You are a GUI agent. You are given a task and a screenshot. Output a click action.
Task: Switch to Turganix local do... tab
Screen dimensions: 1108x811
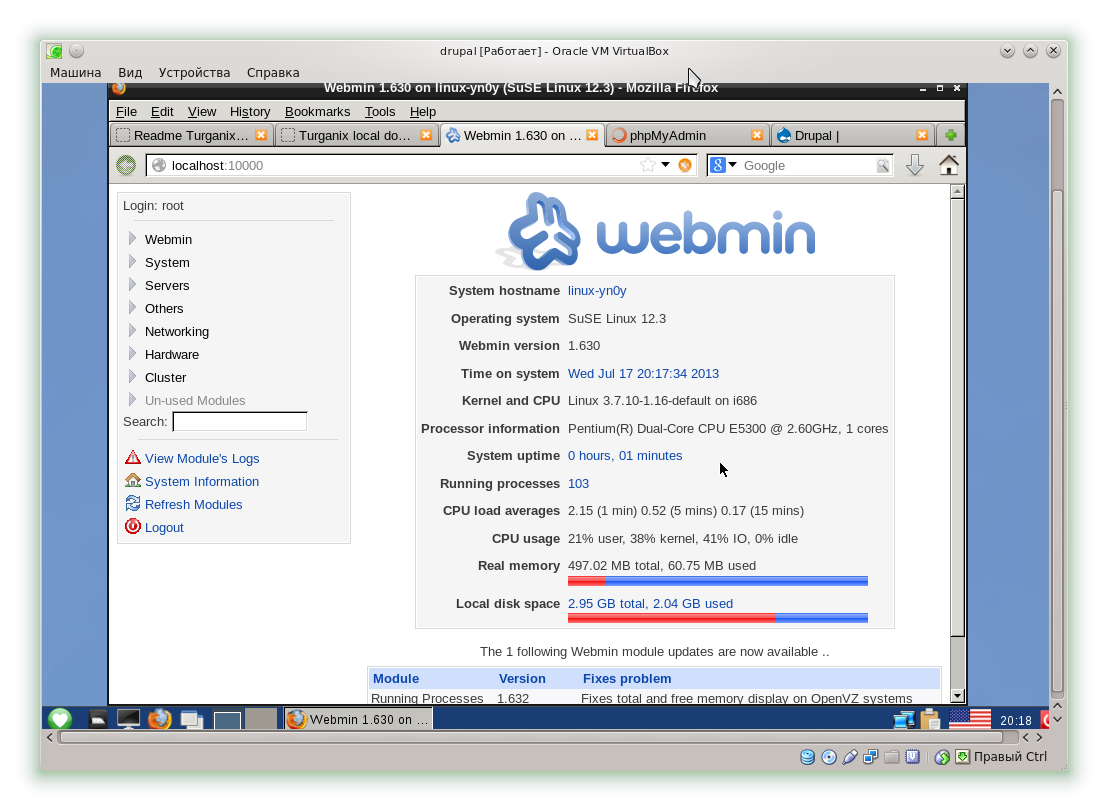pyautogui.click(x=355, y=135)
